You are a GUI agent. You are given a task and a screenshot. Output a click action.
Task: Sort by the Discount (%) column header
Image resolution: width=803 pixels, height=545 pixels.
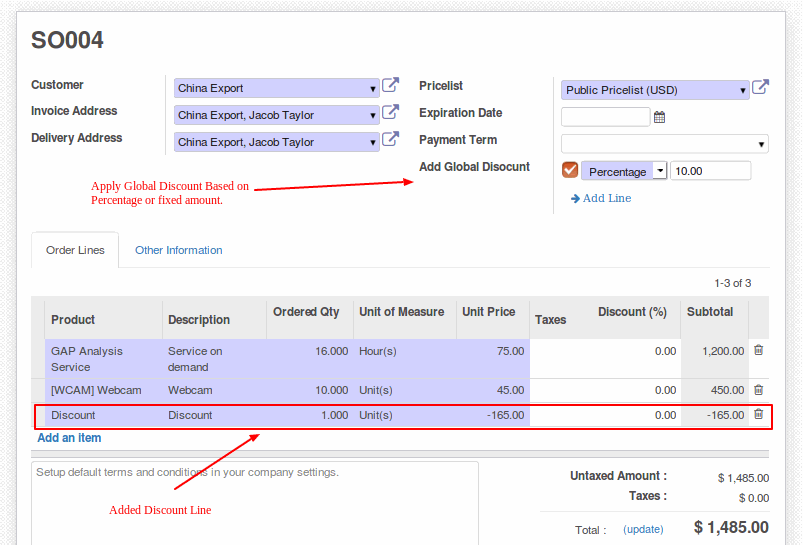632,312
